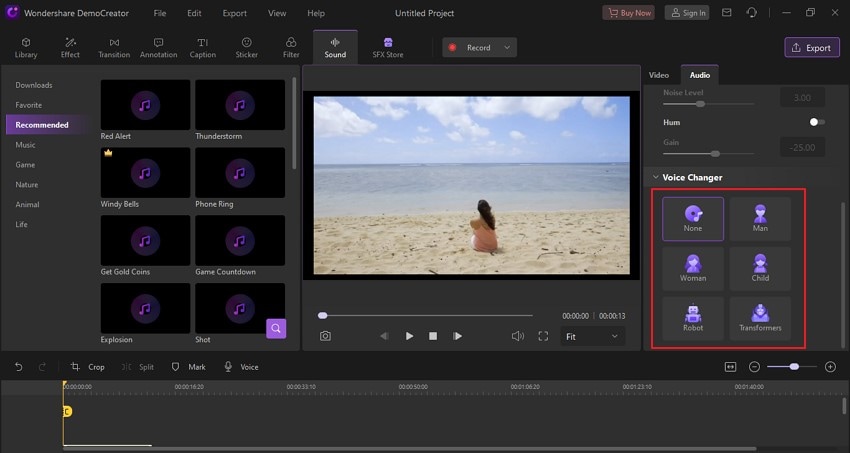Play the preview video
Screen dimensions: 850x453
tap(409, 336)
